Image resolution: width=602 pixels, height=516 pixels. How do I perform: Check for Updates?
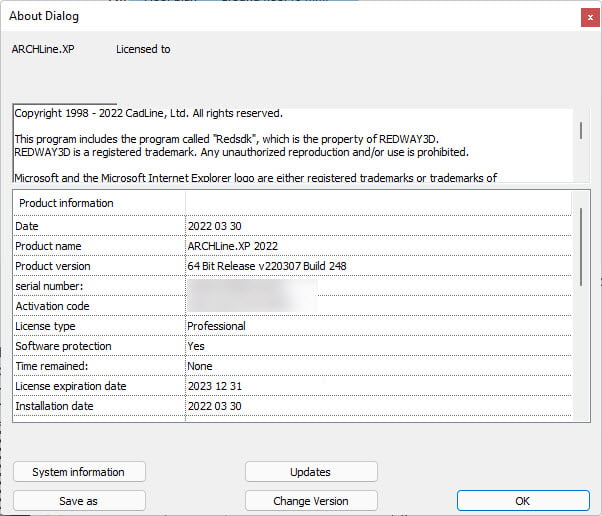point(311,471)
